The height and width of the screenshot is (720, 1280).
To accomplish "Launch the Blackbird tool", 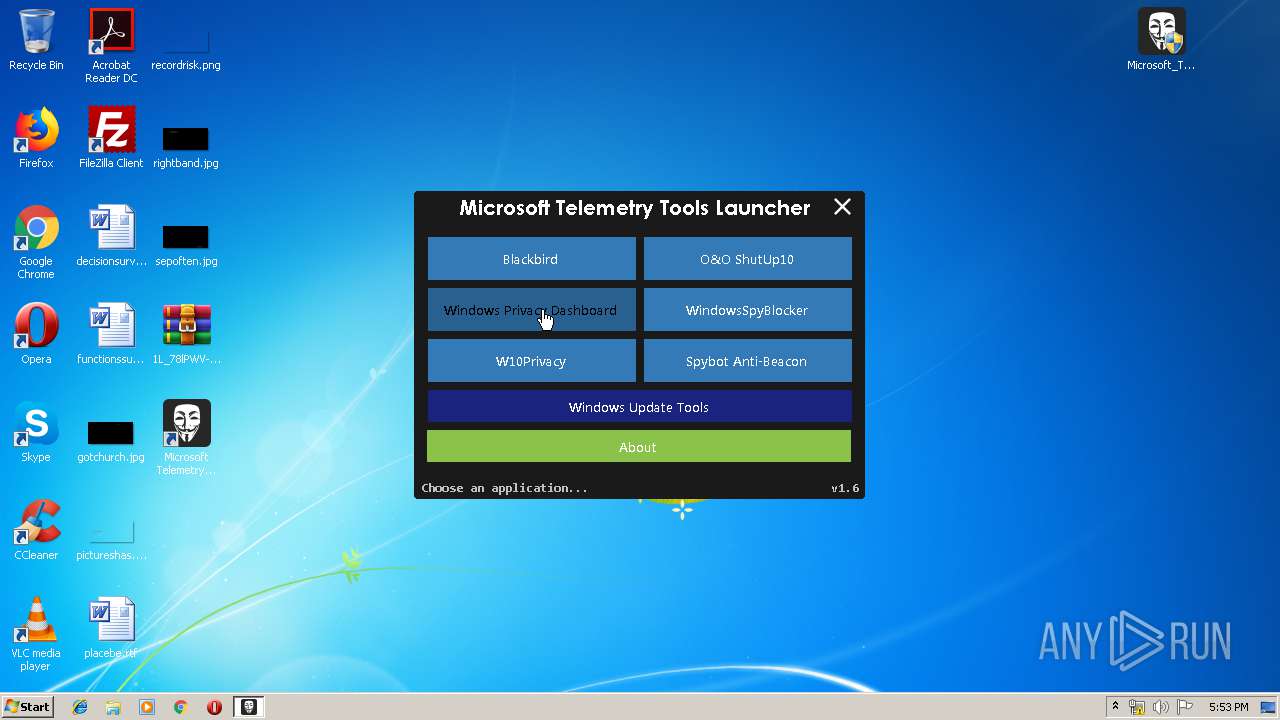I will [x=531, y=259].
